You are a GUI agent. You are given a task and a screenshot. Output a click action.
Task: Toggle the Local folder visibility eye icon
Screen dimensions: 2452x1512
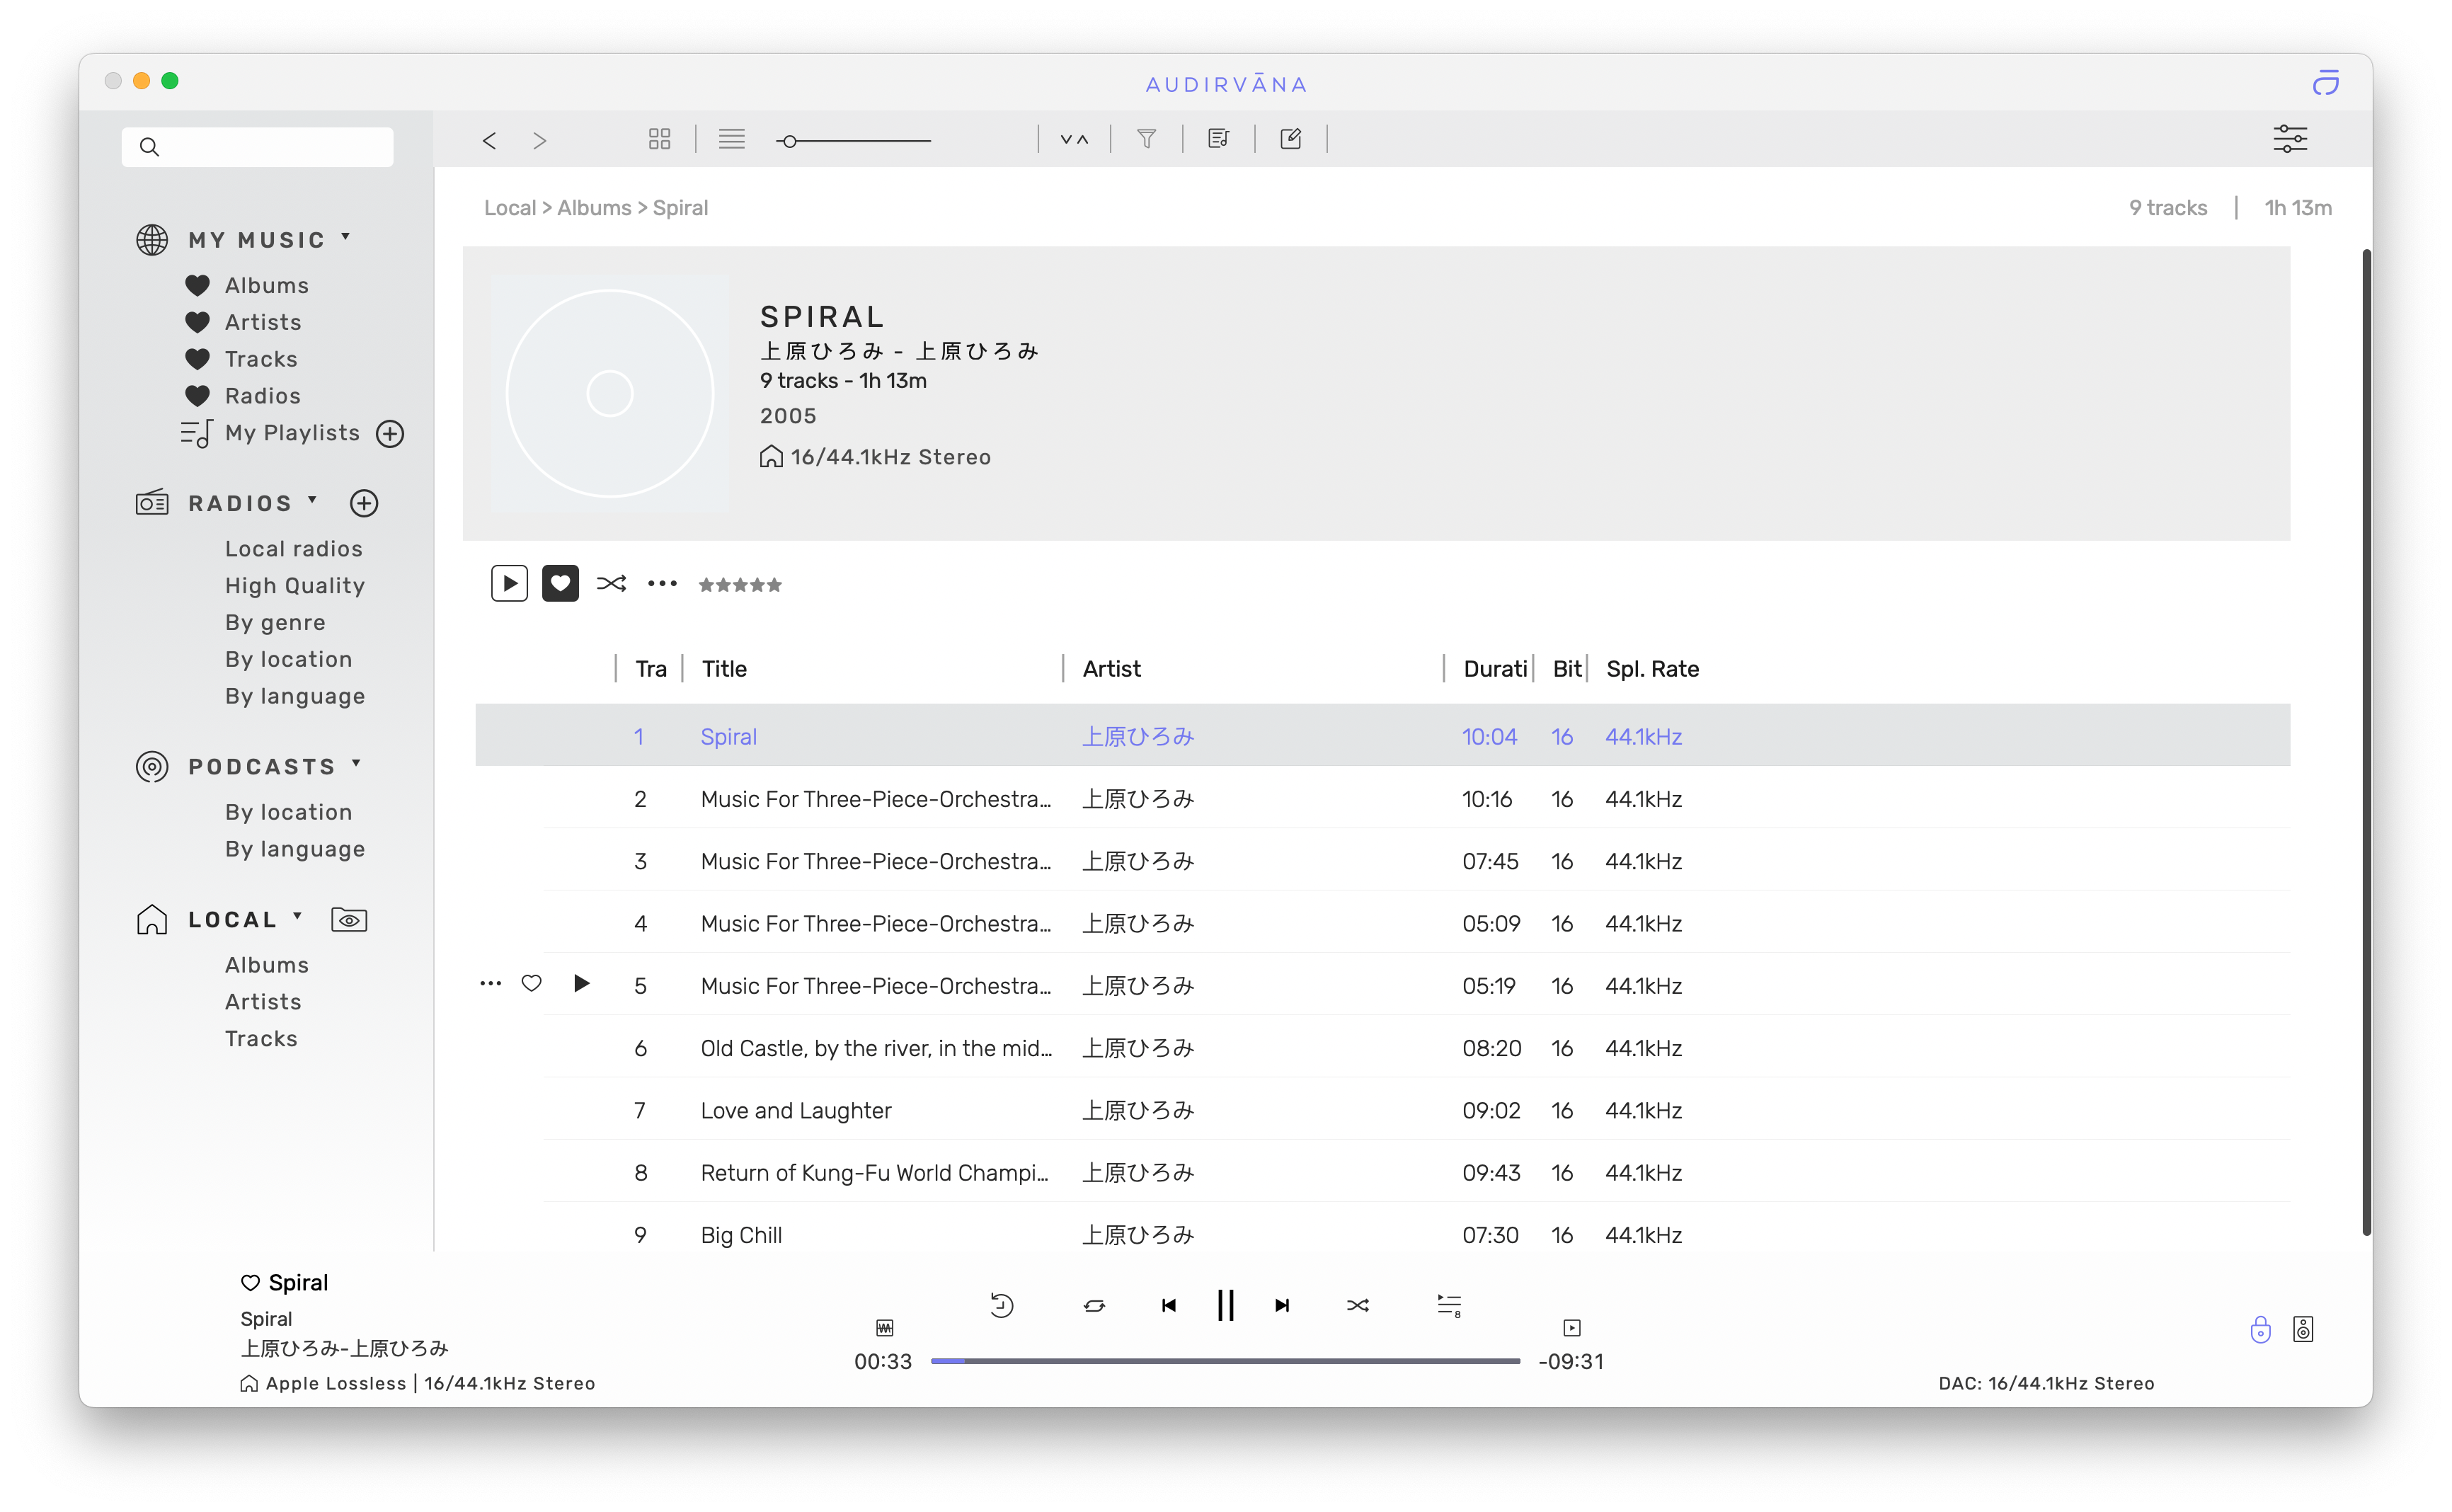point(349,920)
